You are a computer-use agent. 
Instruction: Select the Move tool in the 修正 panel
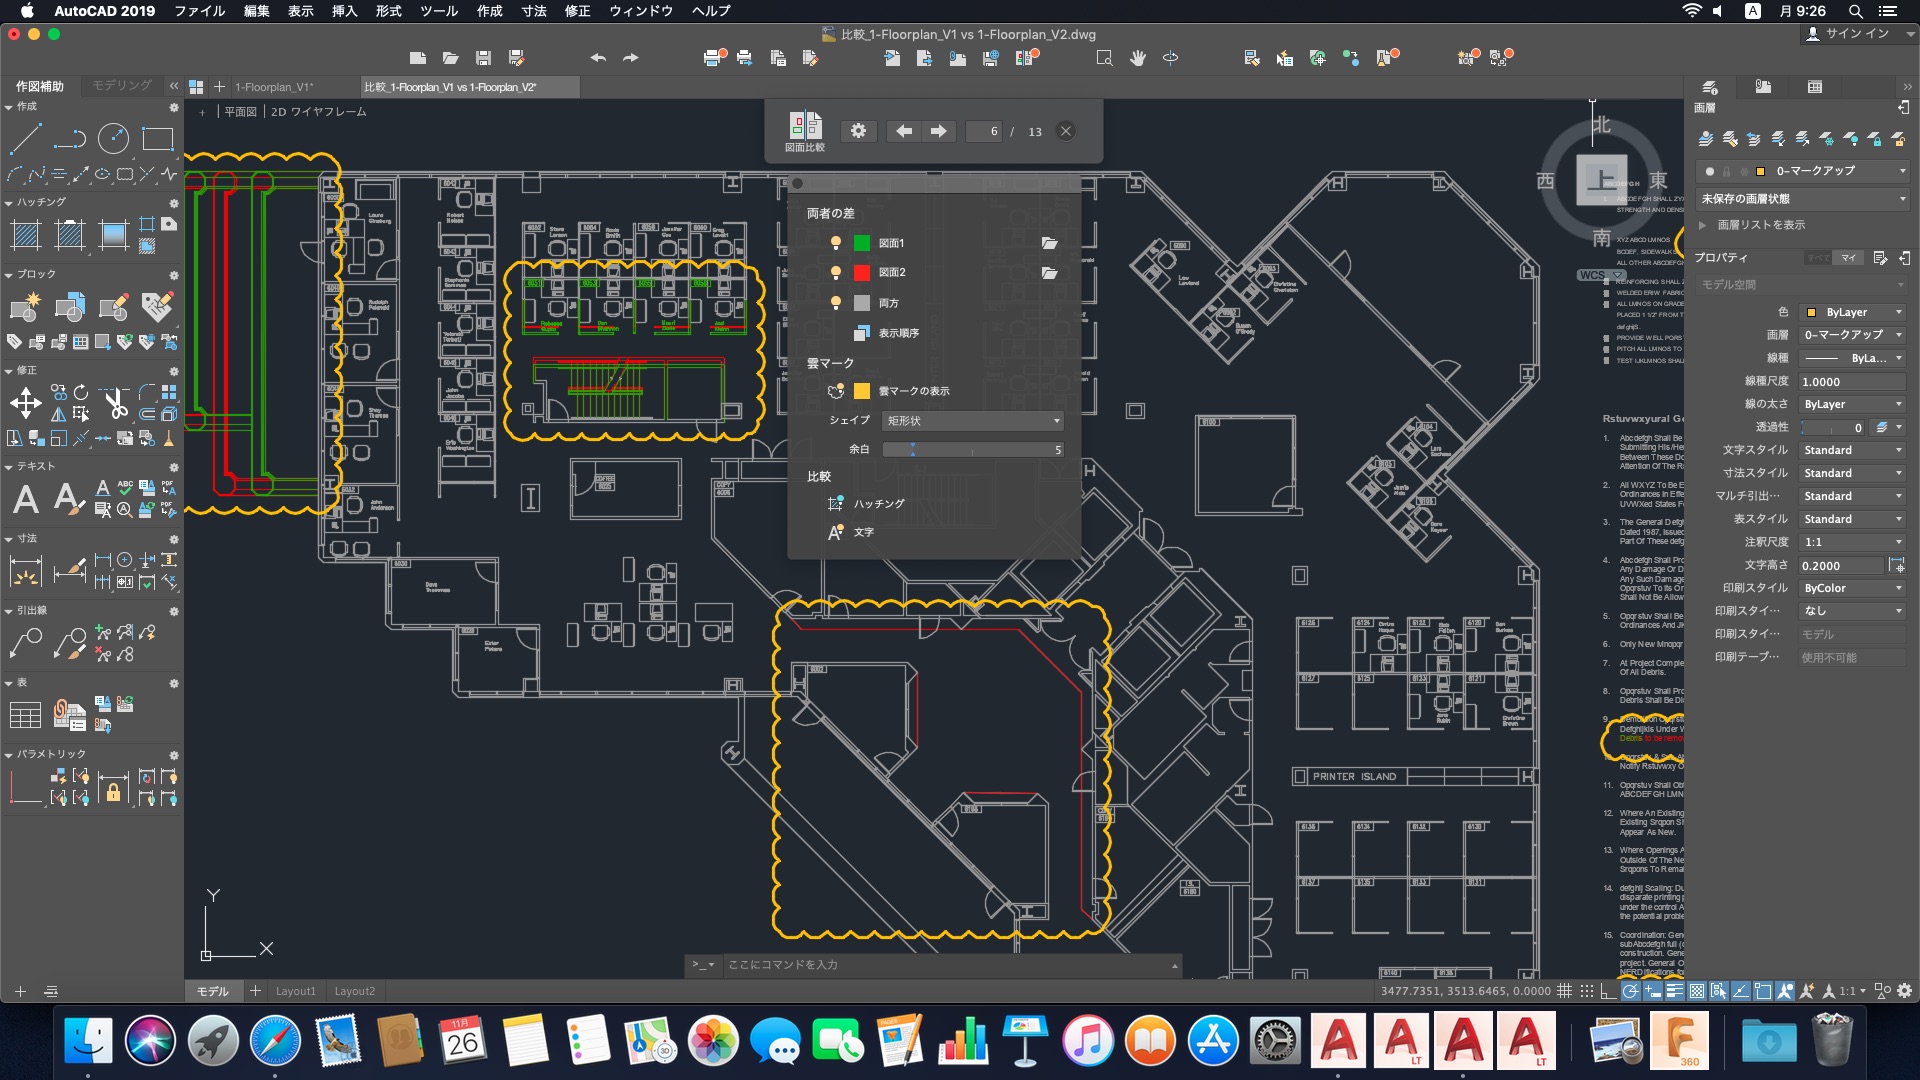coord(24,404)
